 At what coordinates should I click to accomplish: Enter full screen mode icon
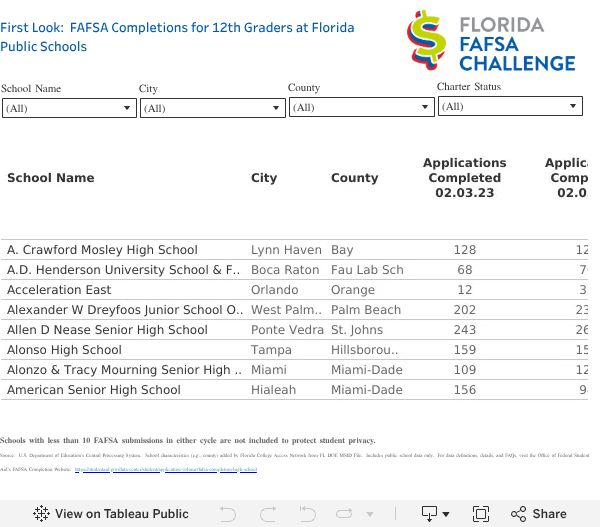pos(481,514)
